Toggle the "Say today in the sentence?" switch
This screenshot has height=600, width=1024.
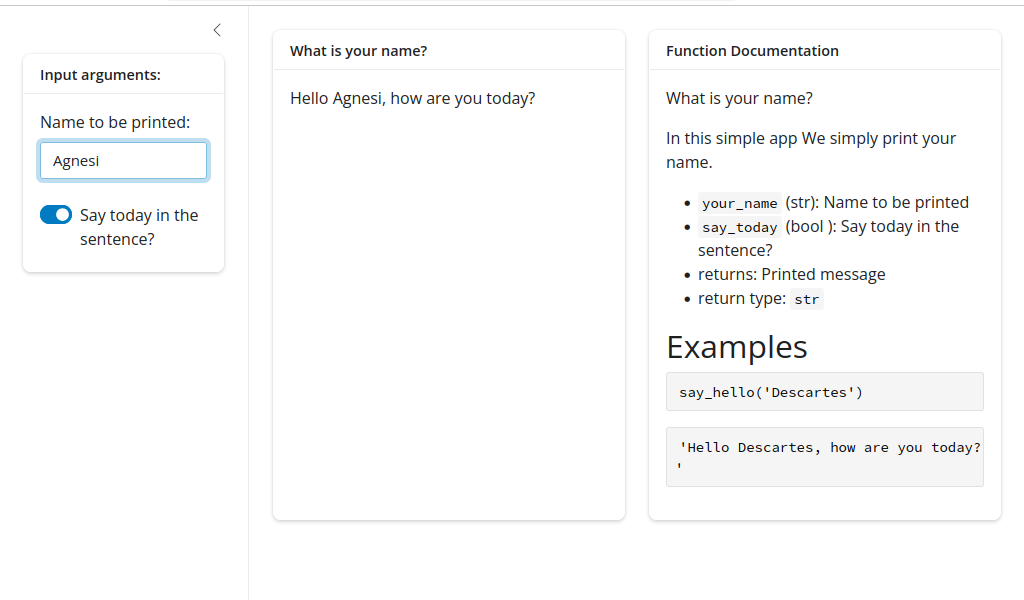pos(56,215)
